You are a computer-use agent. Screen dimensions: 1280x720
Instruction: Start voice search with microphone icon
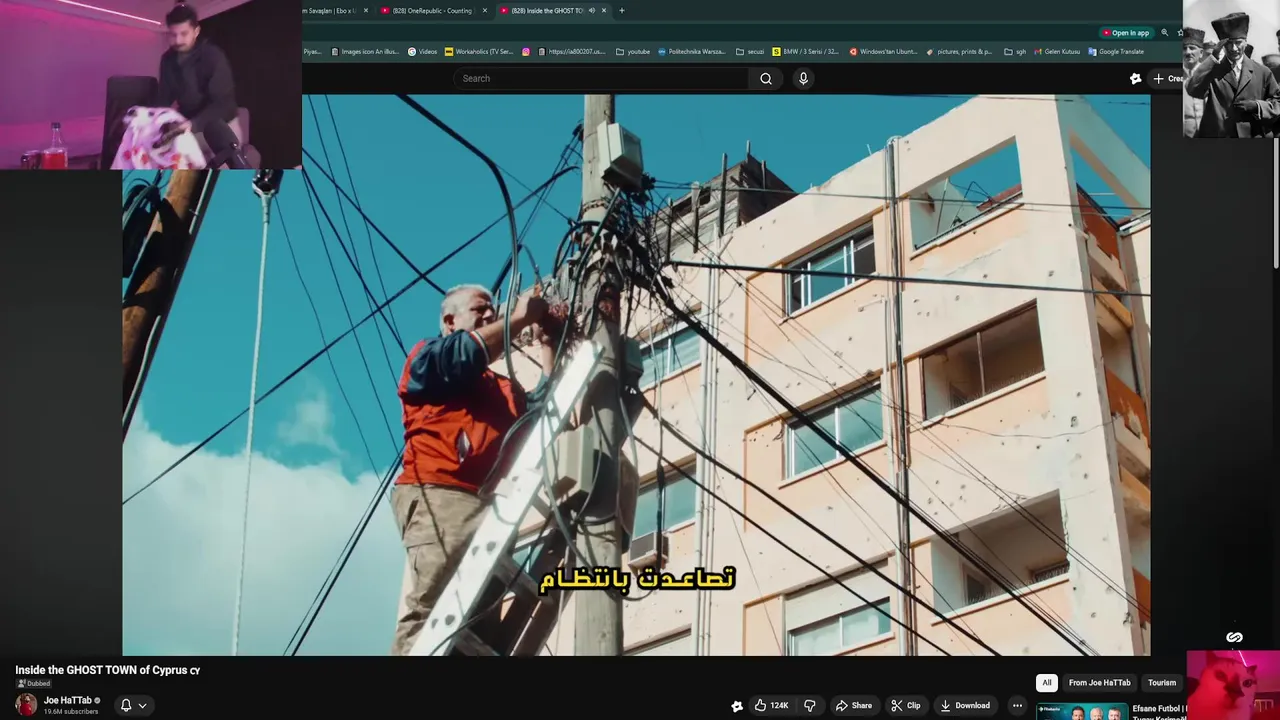coord(803,79)
